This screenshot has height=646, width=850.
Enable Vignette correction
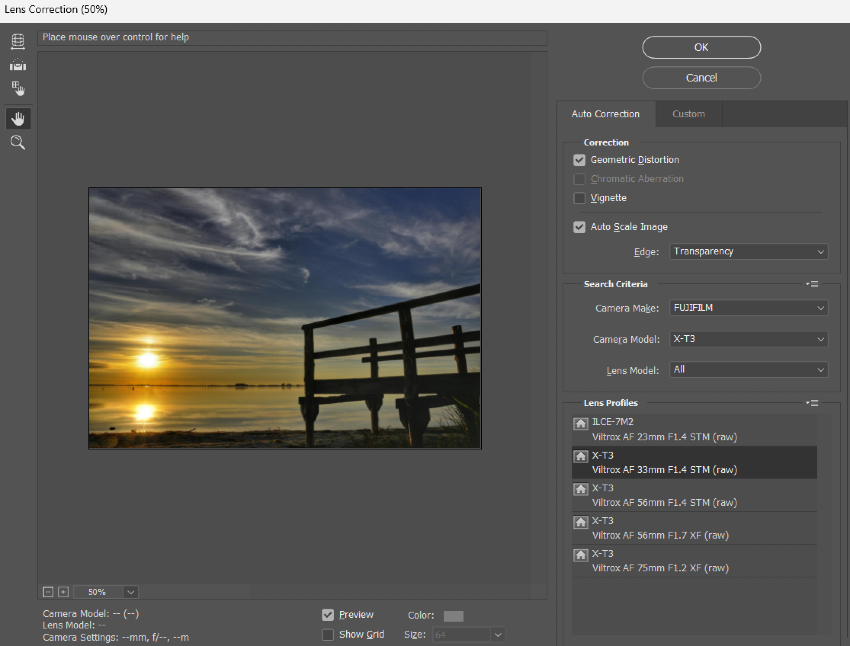coord(579,197)
